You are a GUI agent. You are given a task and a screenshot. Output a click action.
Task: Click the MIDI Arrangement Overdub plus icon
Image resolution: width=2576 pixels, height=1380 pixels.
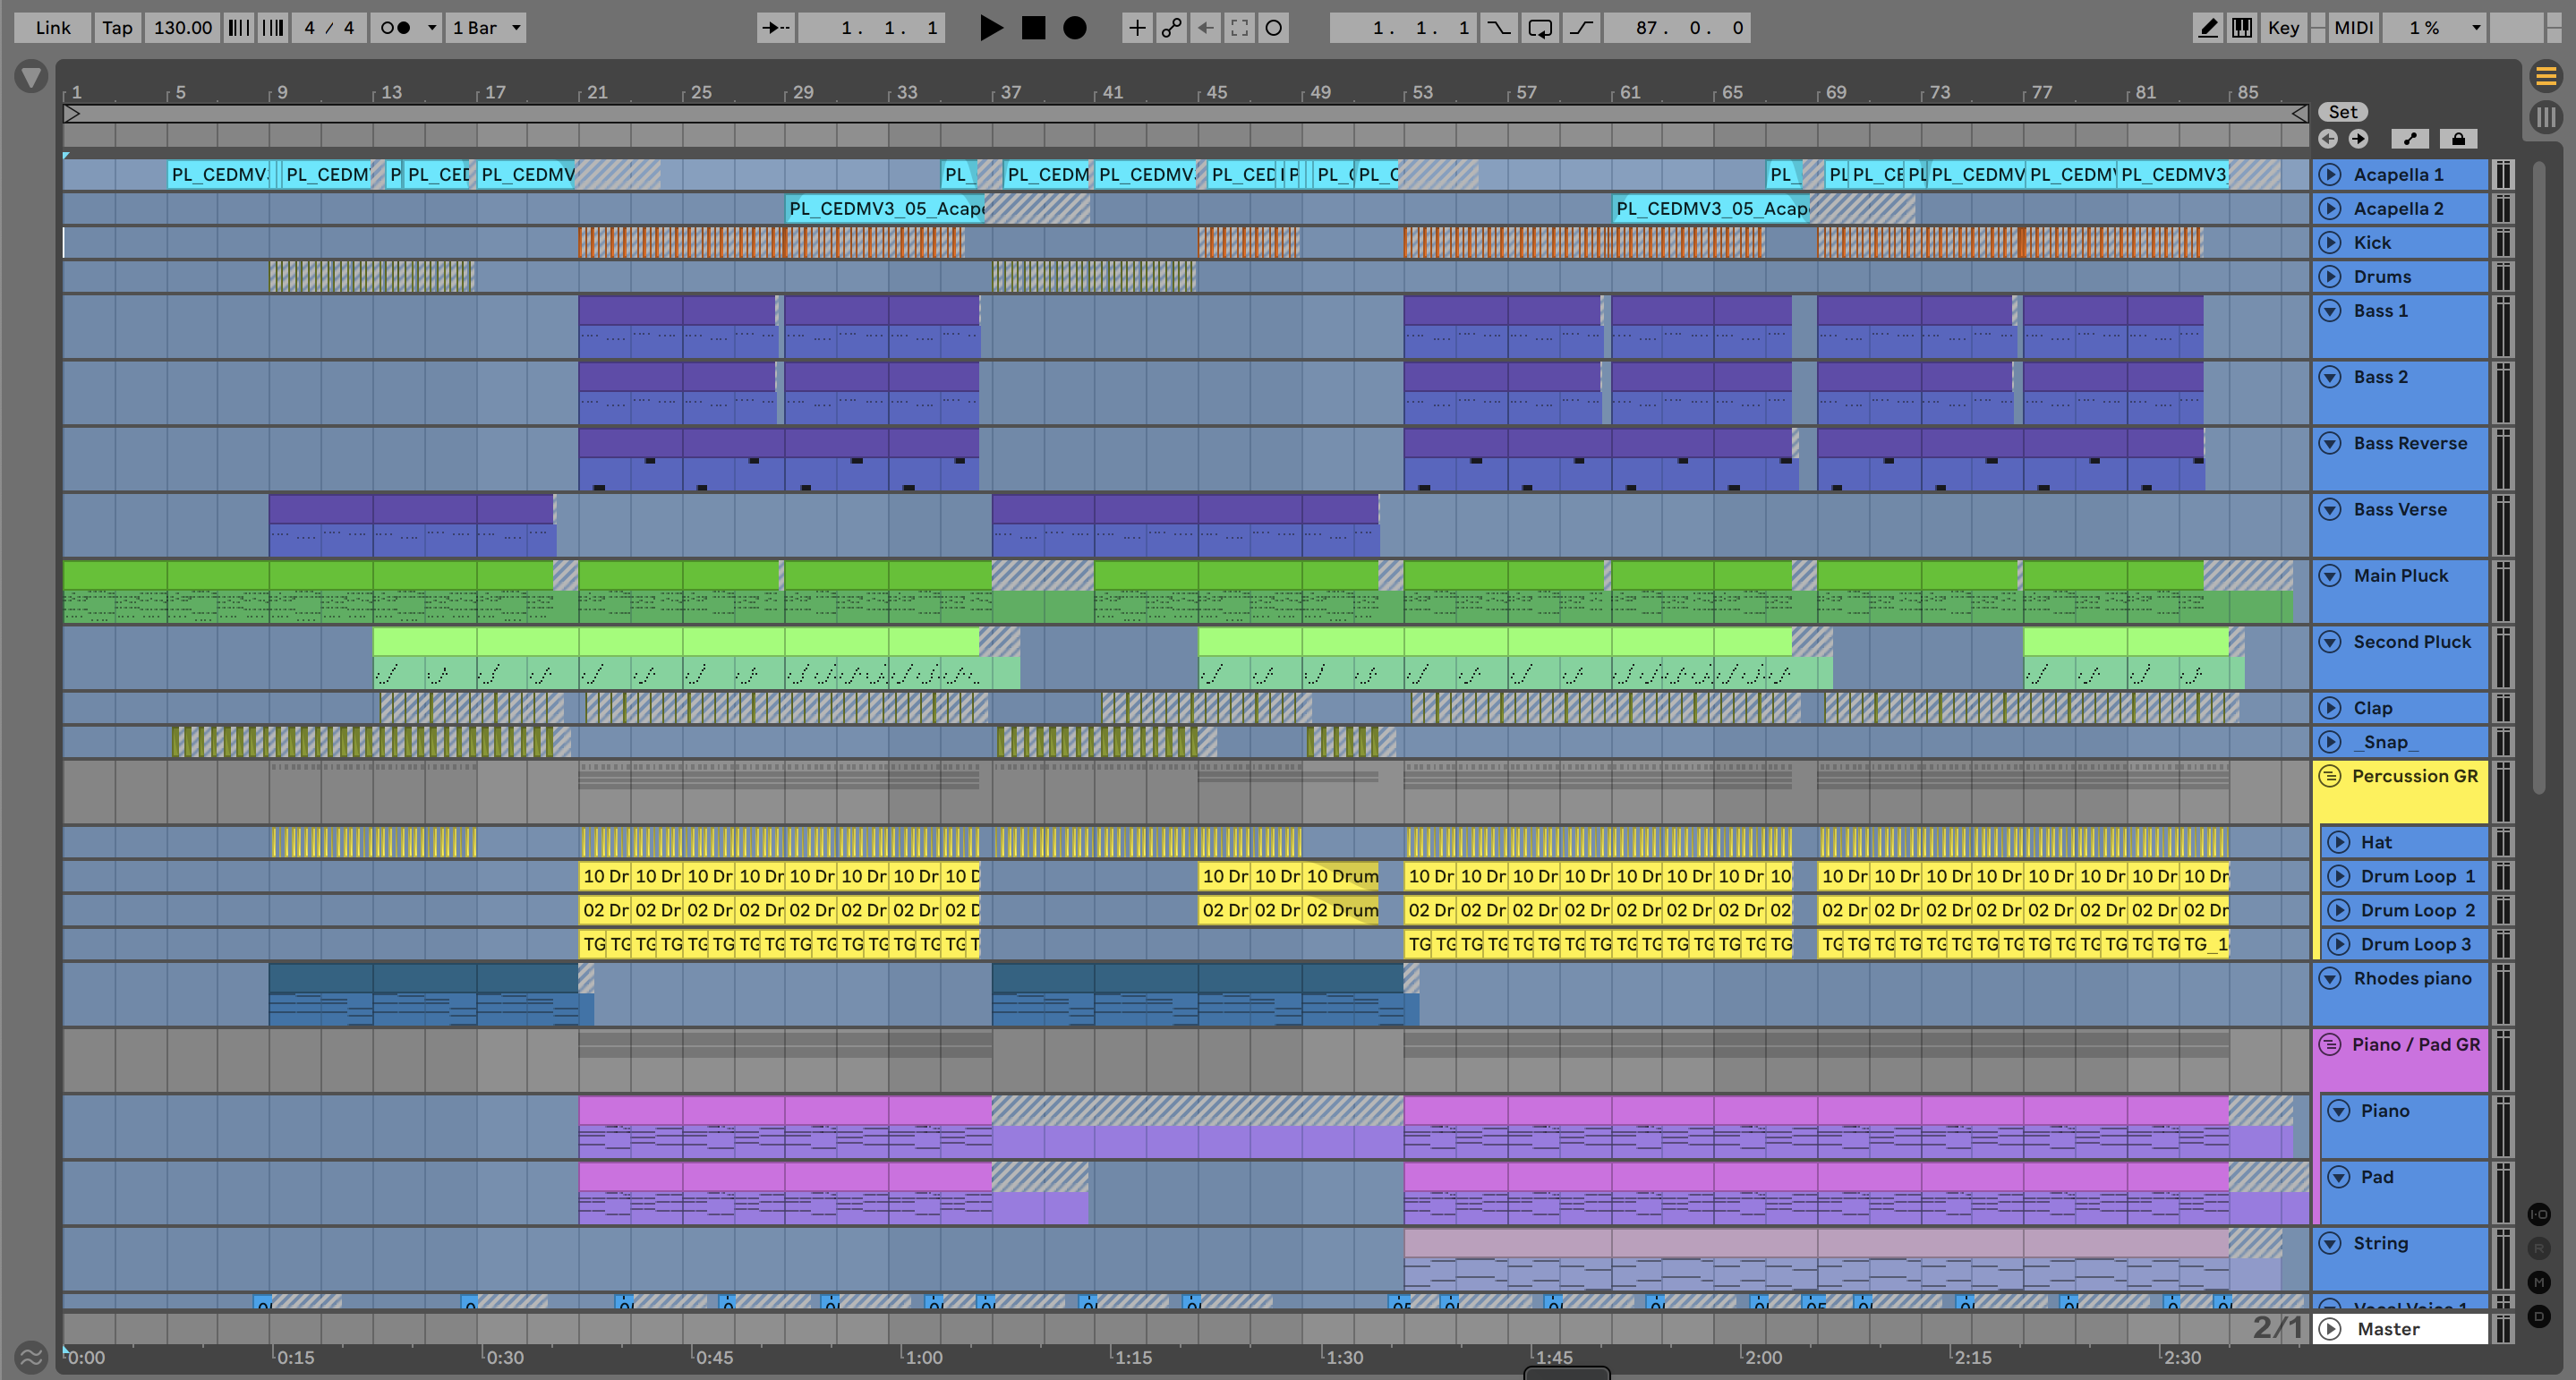point(1137,28)
